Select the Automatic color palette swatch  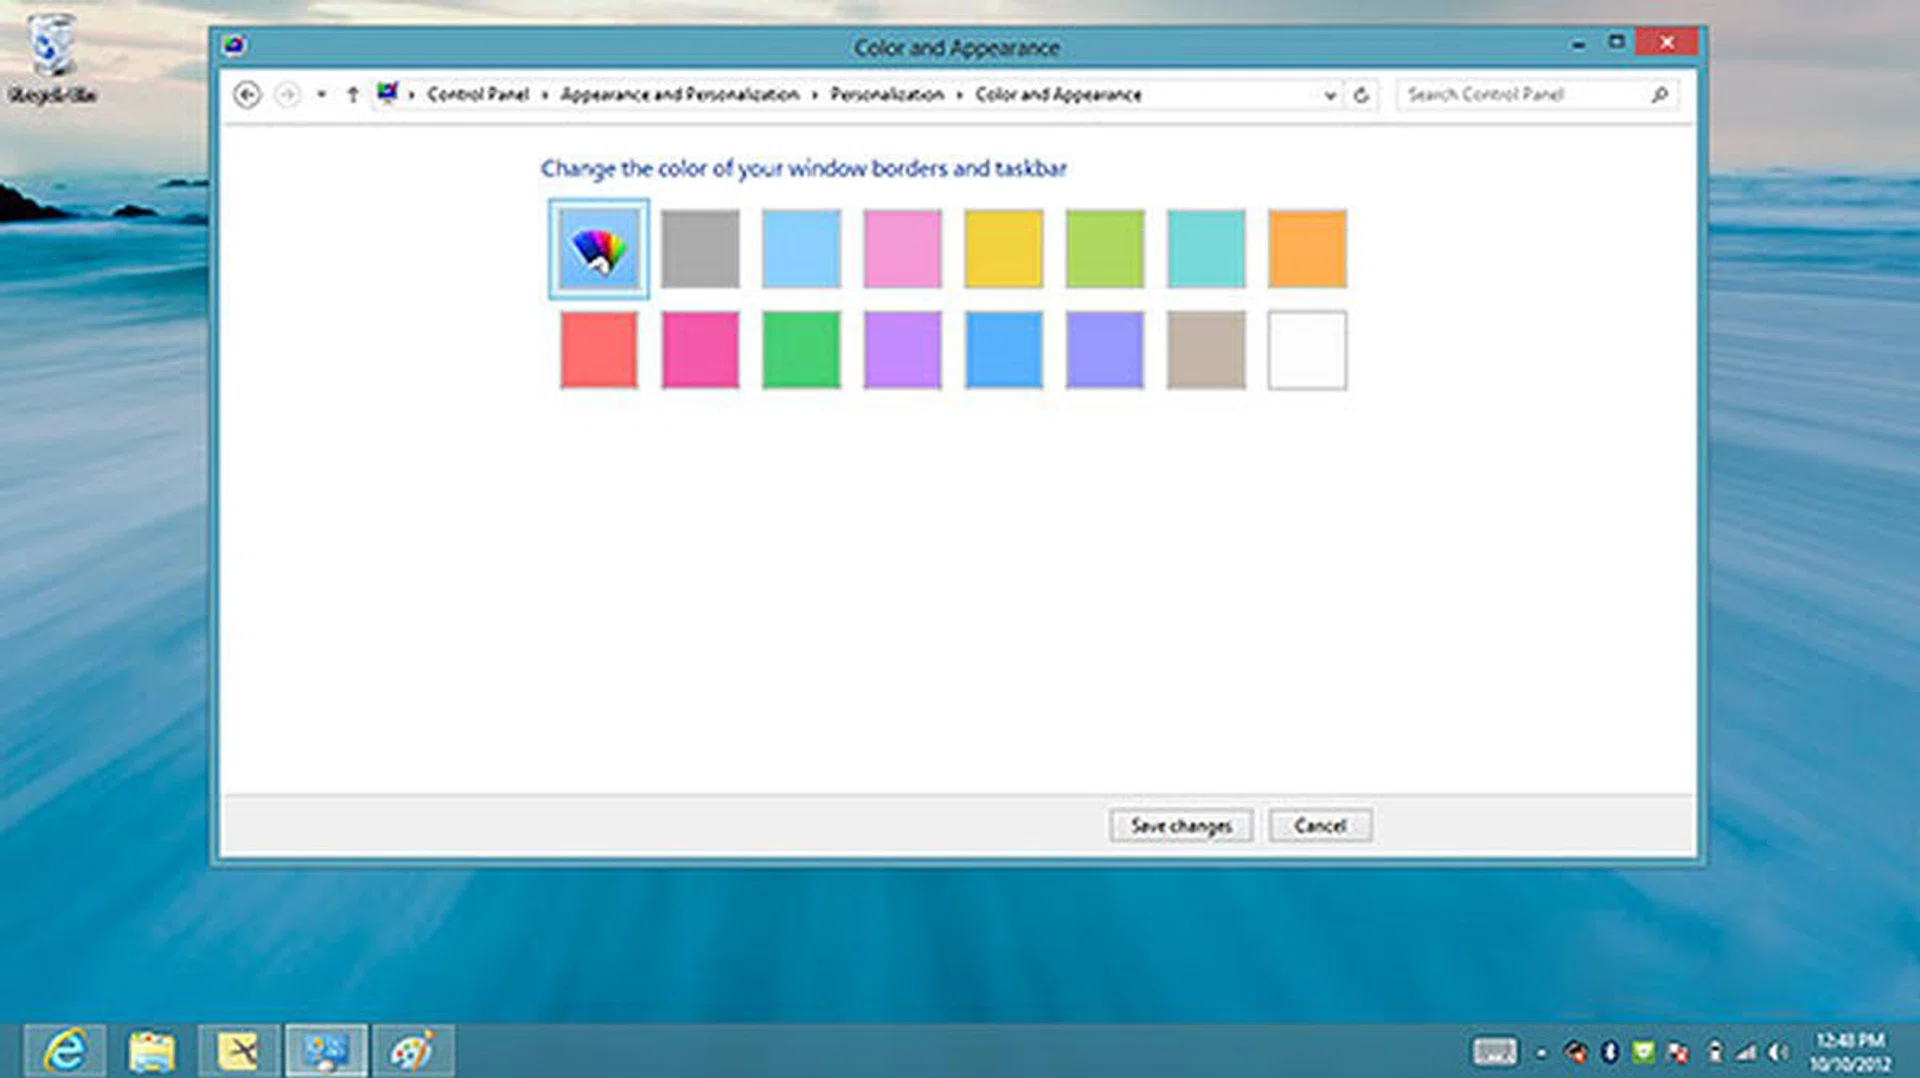[x=598, y=249]
